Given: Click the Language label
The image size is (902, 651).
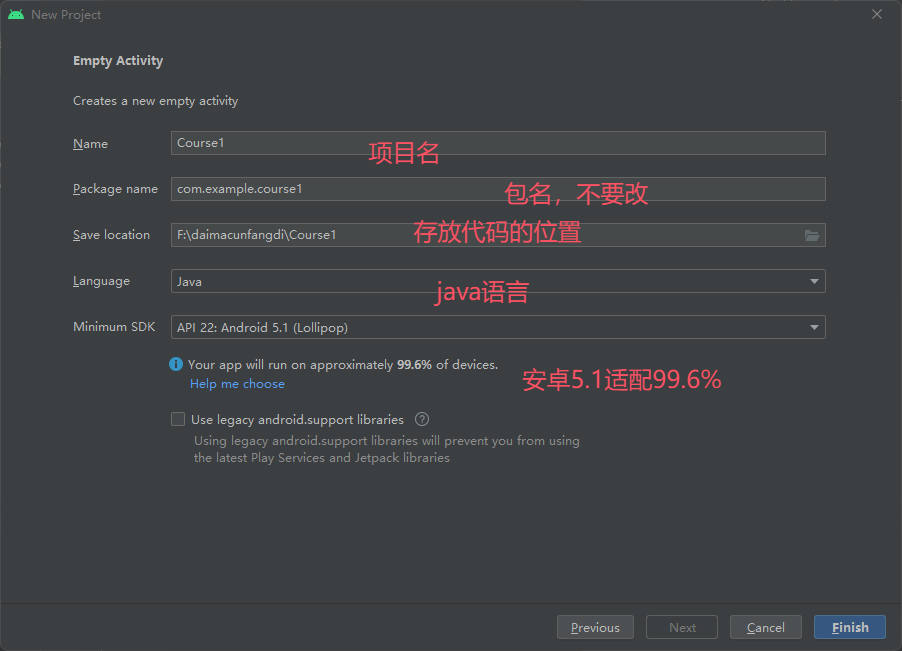Looking at the screenshot, I should click(101, 281).
